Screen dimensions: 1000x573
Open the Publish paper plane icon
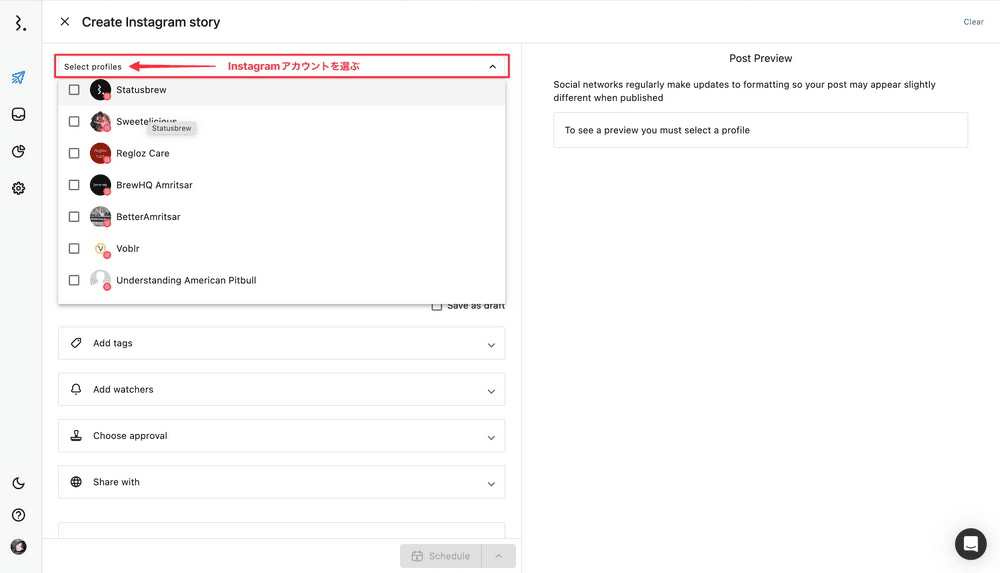tap(19, 78)
